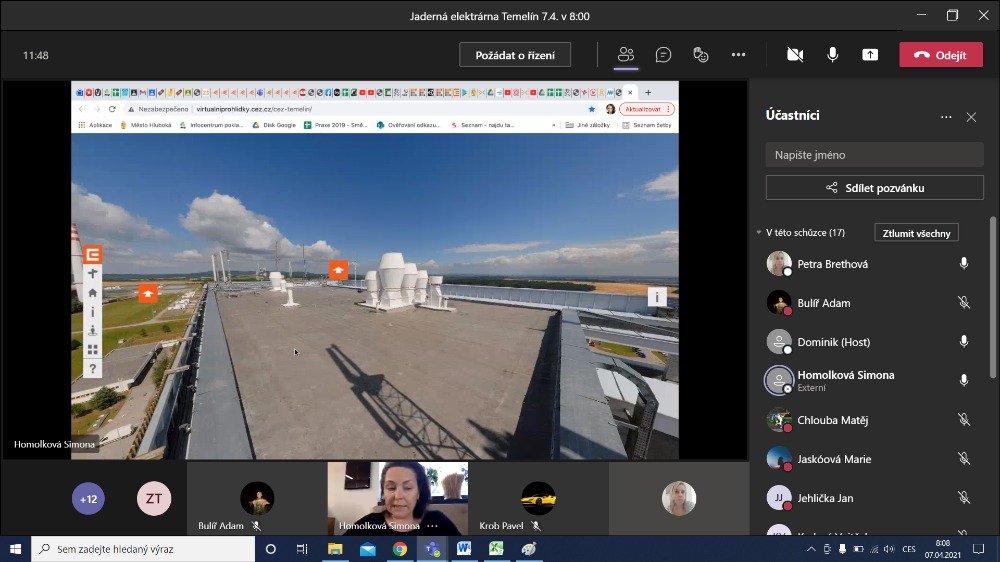This screenshot has width=1000, height=562.
Task: Click the Napište jméno search field
Action: [874, 155]
